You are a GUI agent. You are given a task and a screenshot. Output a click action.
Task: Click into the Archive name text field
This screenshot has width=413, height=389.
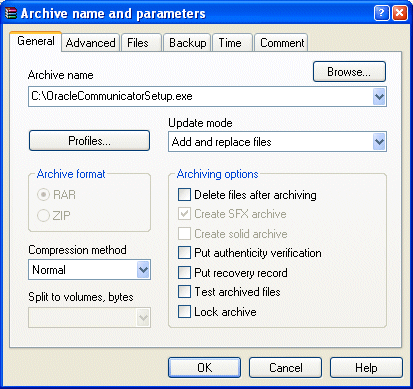click(200, 97)
